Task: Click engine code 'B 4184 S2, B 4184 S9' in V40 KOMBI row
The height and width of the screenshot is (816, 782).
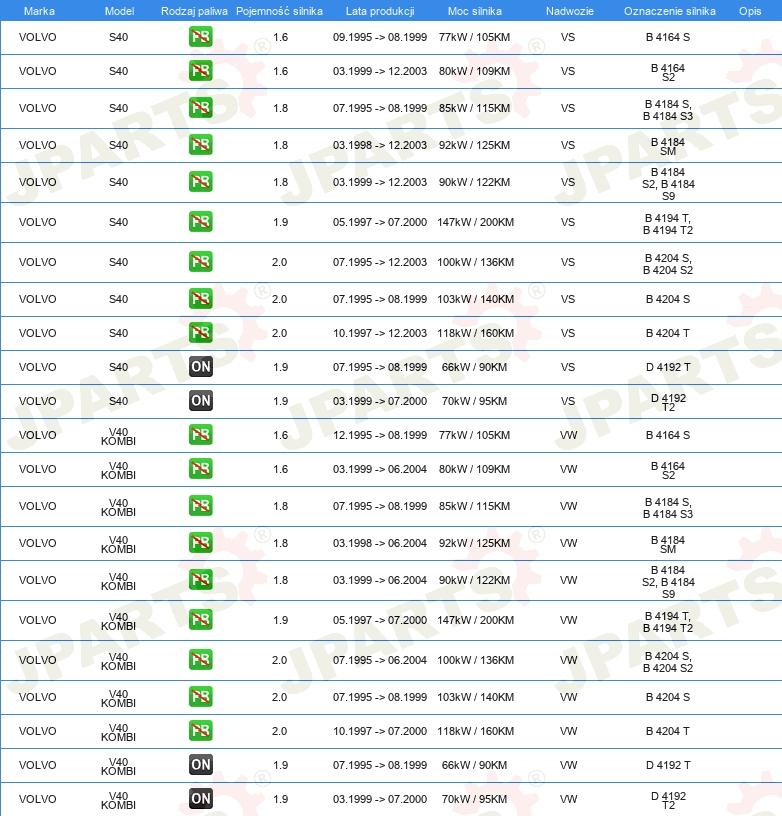Action: coord(668,582)
